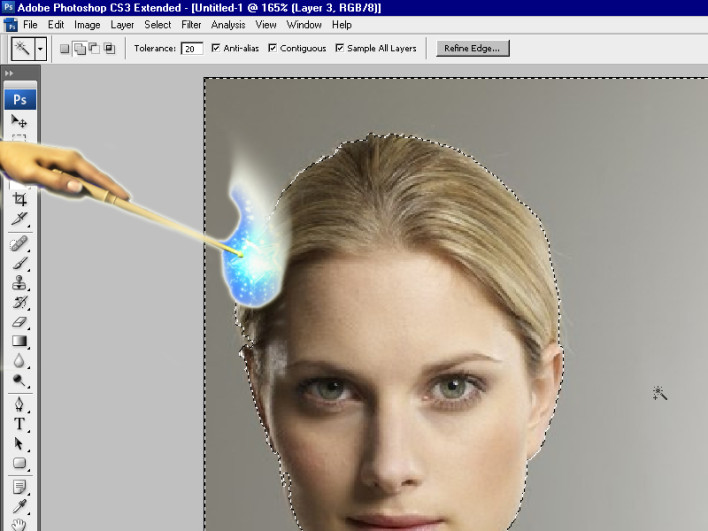Viewport: 708px width, 531px height.
Task: Open the Select menu
Action: tap(158, 25)
